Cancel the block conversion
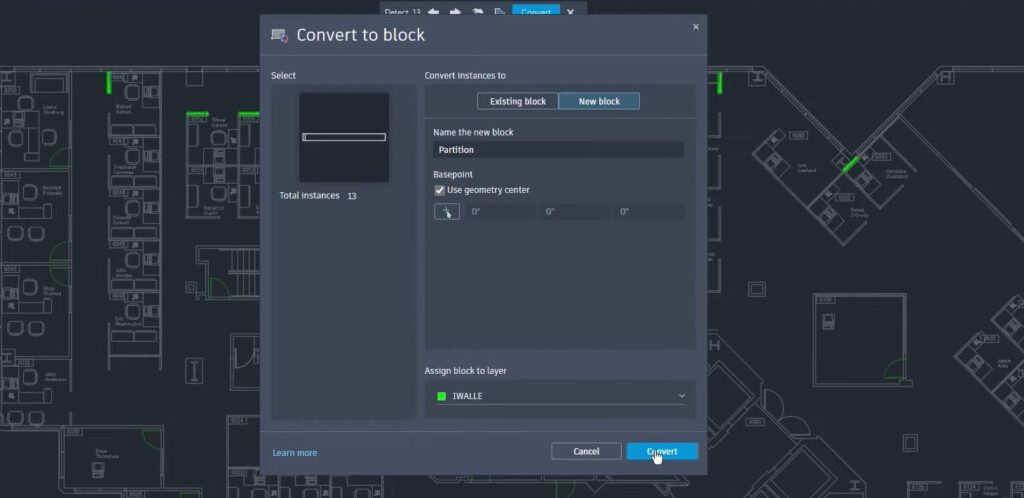The image size is (1024, 498). tap(586, 451)
